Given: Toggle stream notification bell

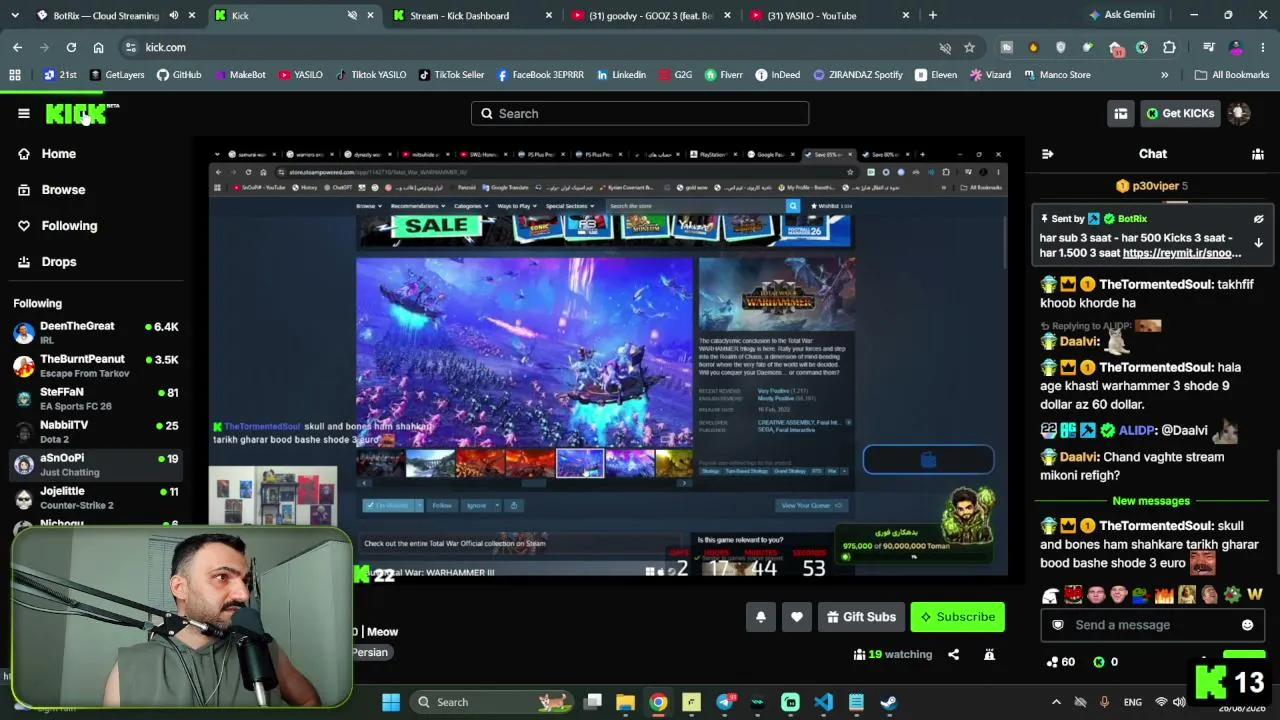Looking at the screenshot, I should tap(761, 617).
